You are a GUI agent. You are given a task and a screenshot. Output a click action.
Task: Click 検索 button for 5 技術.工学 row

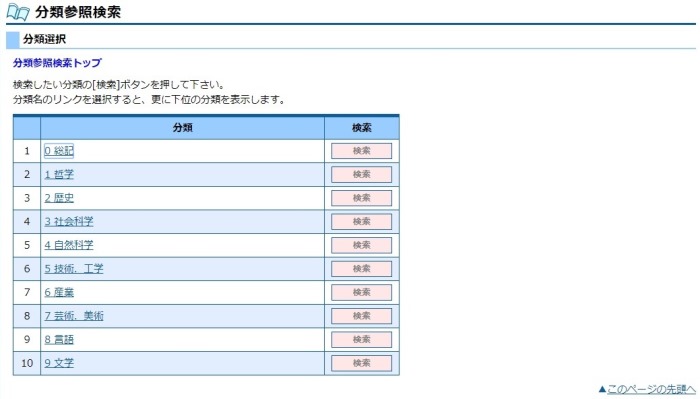[x=362, y=269]
